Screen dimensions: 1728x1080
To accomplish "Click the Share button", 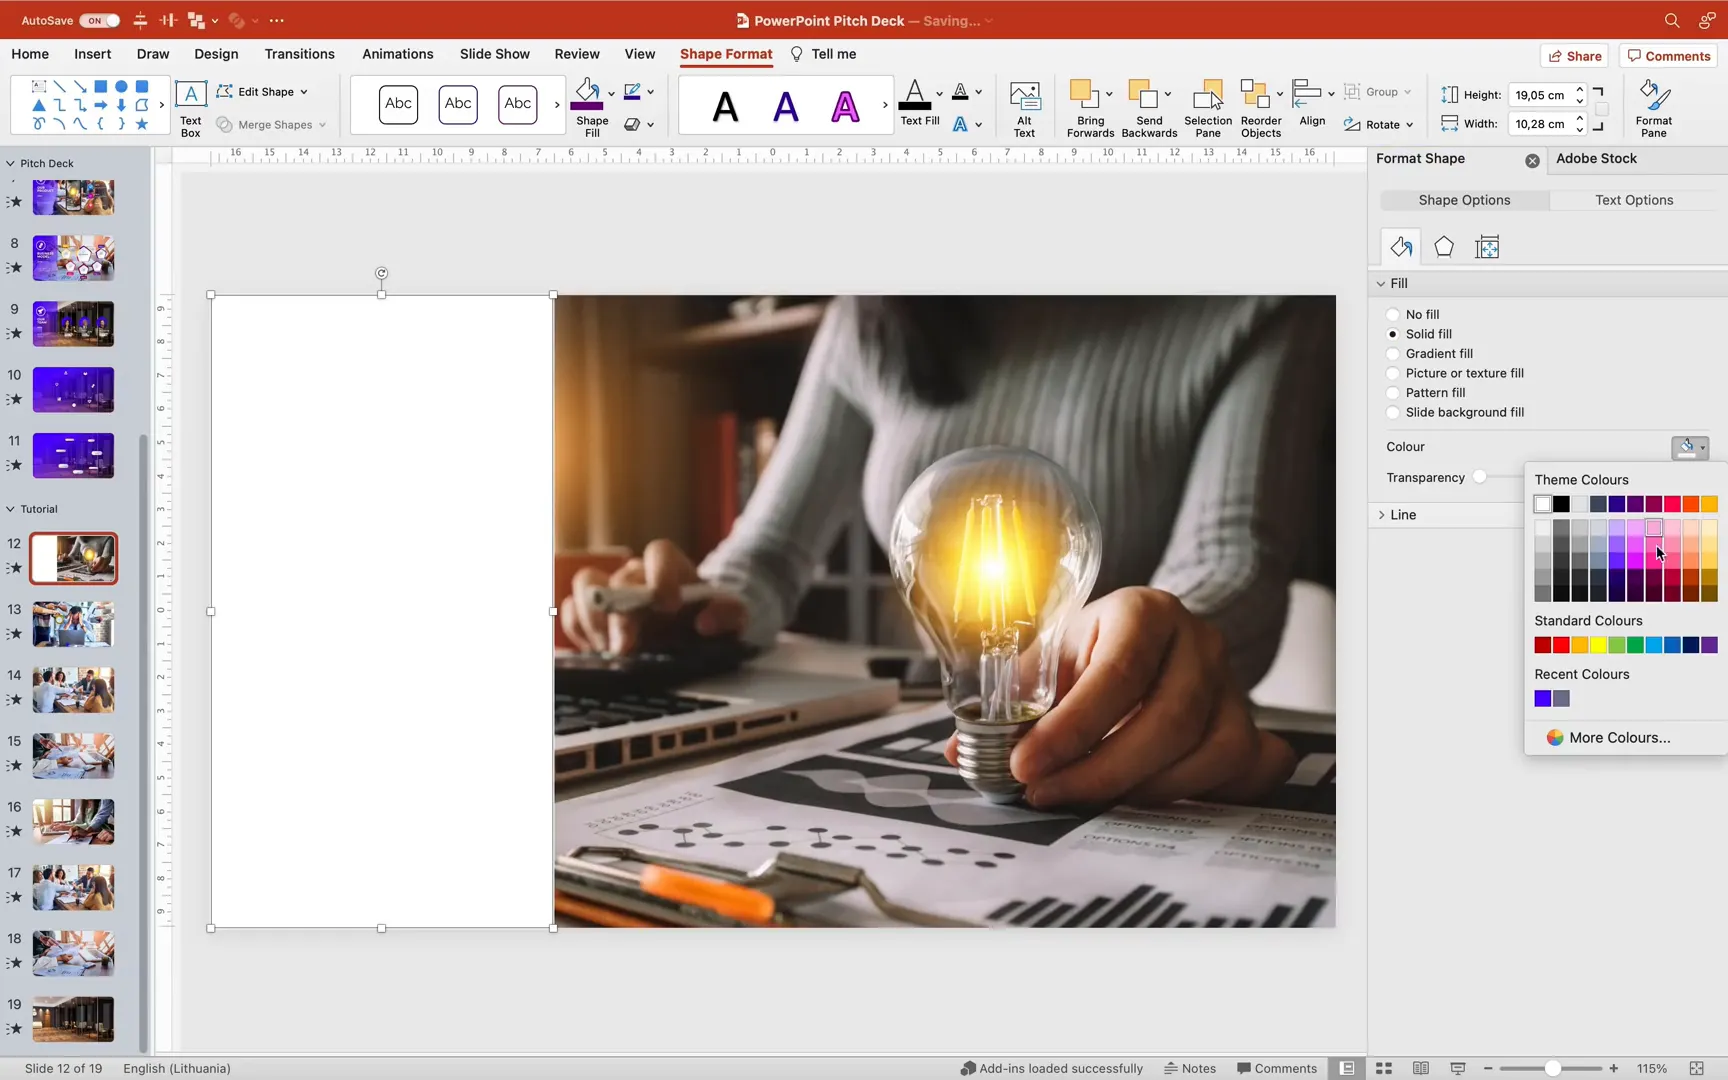I will point(1574,56).
